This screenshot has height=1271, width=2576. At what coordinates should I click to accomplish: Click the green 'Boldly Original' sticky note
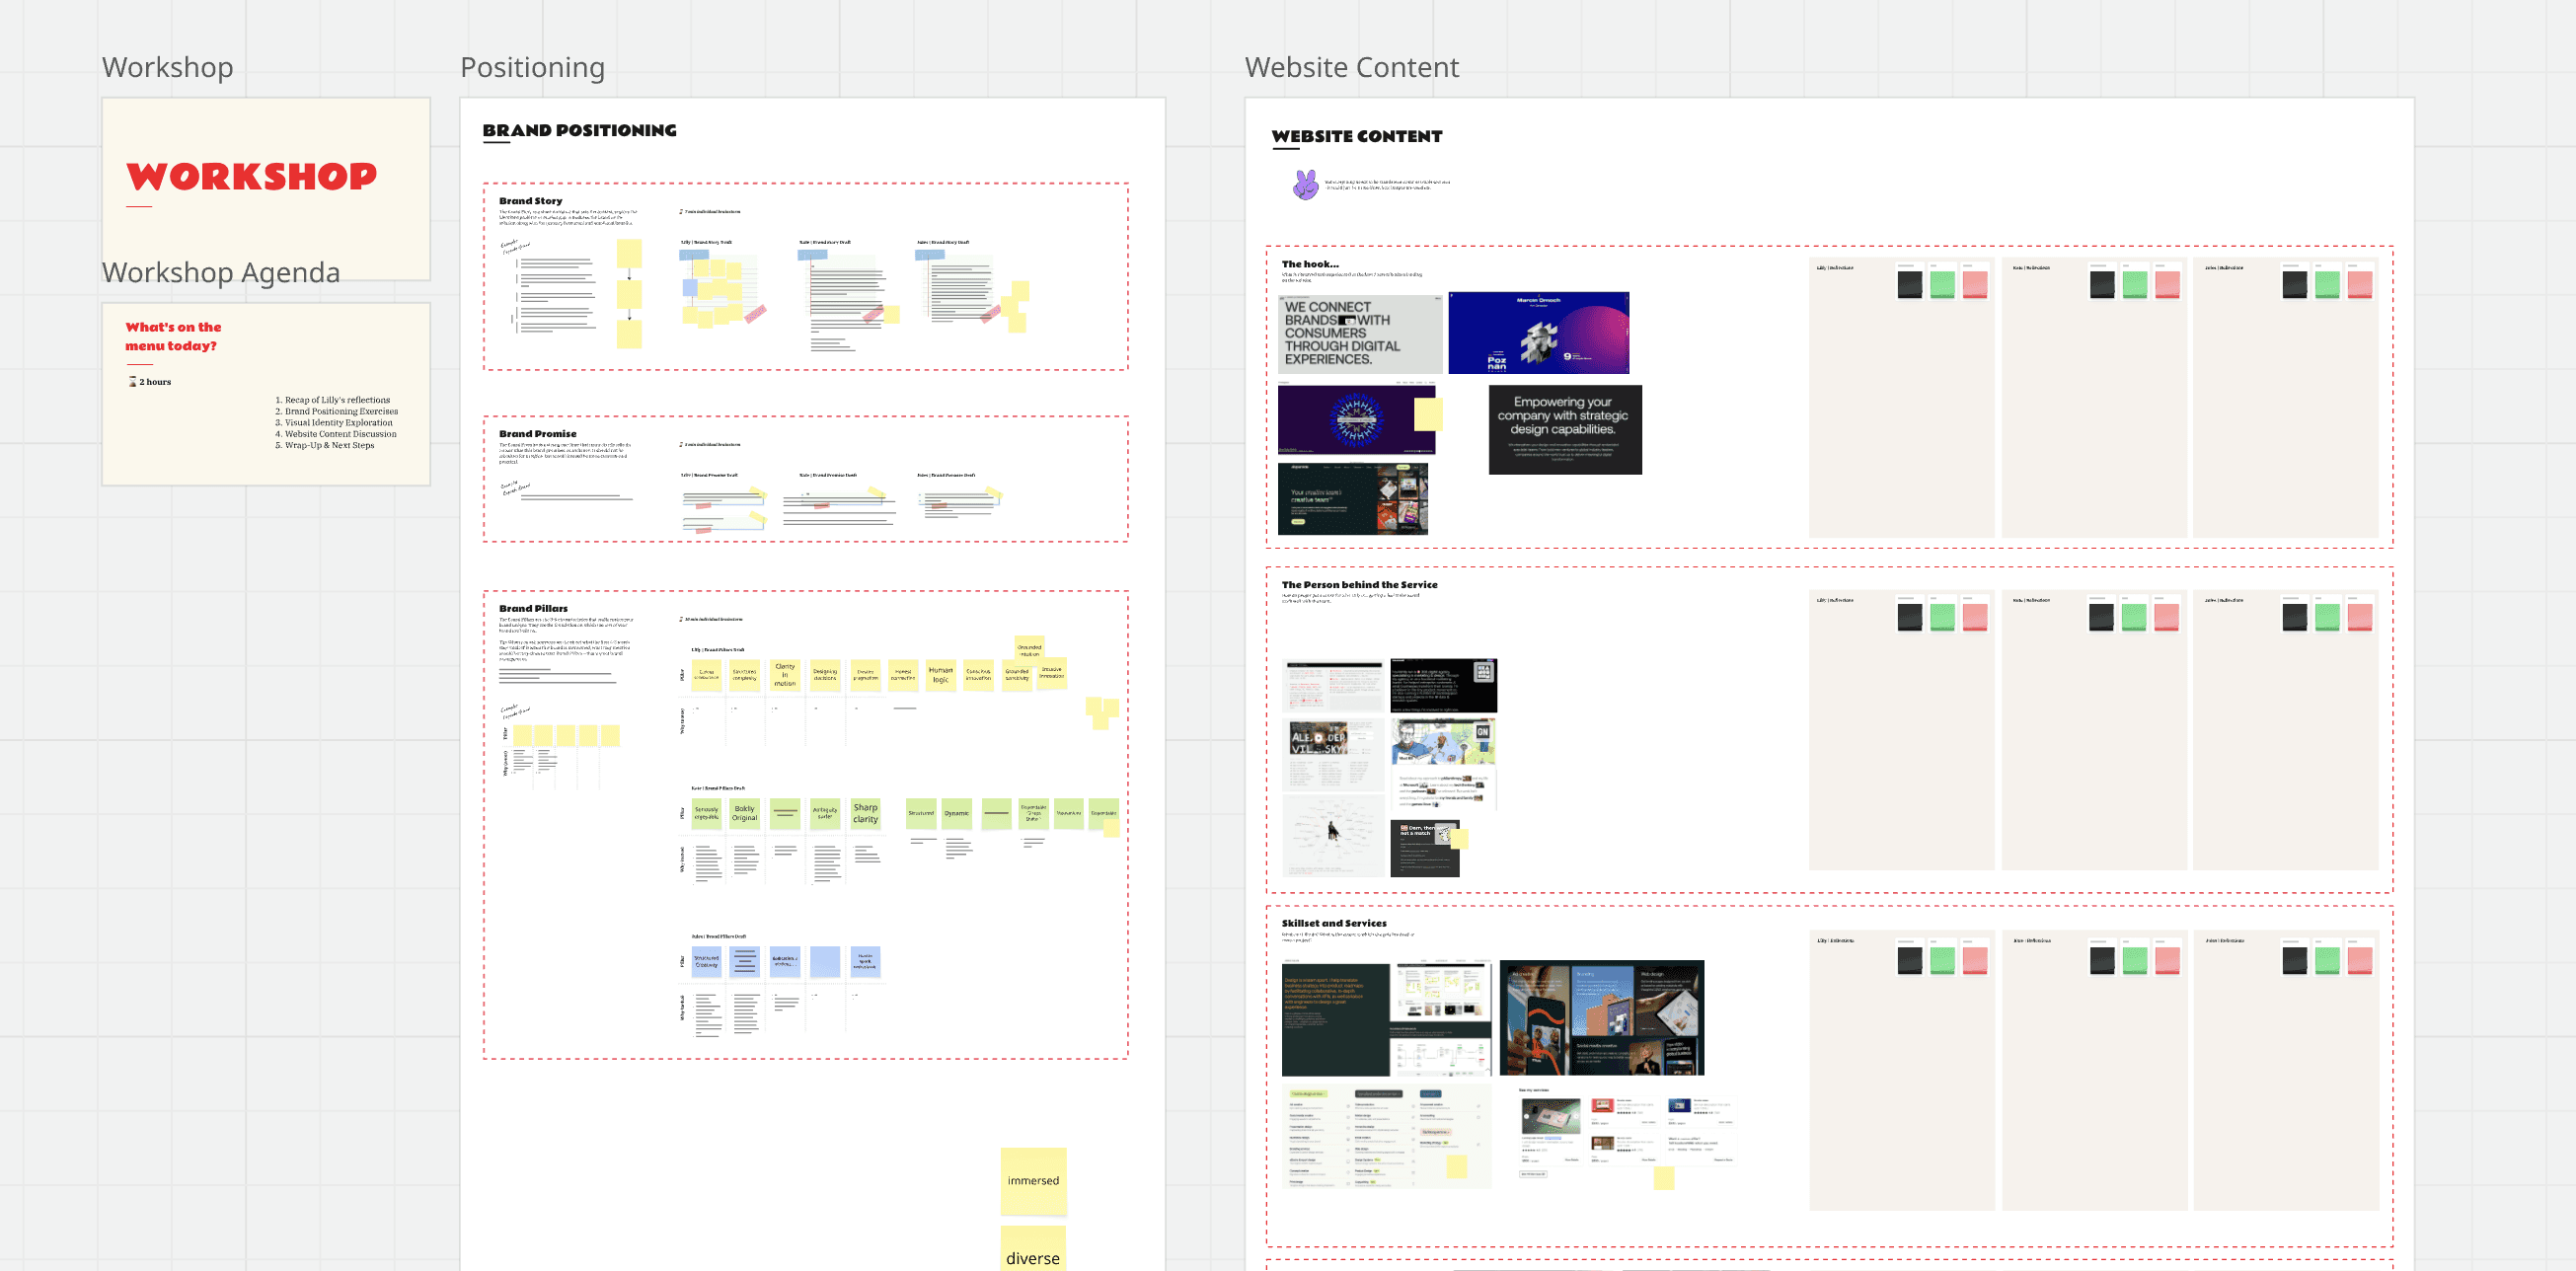(744, 813)
